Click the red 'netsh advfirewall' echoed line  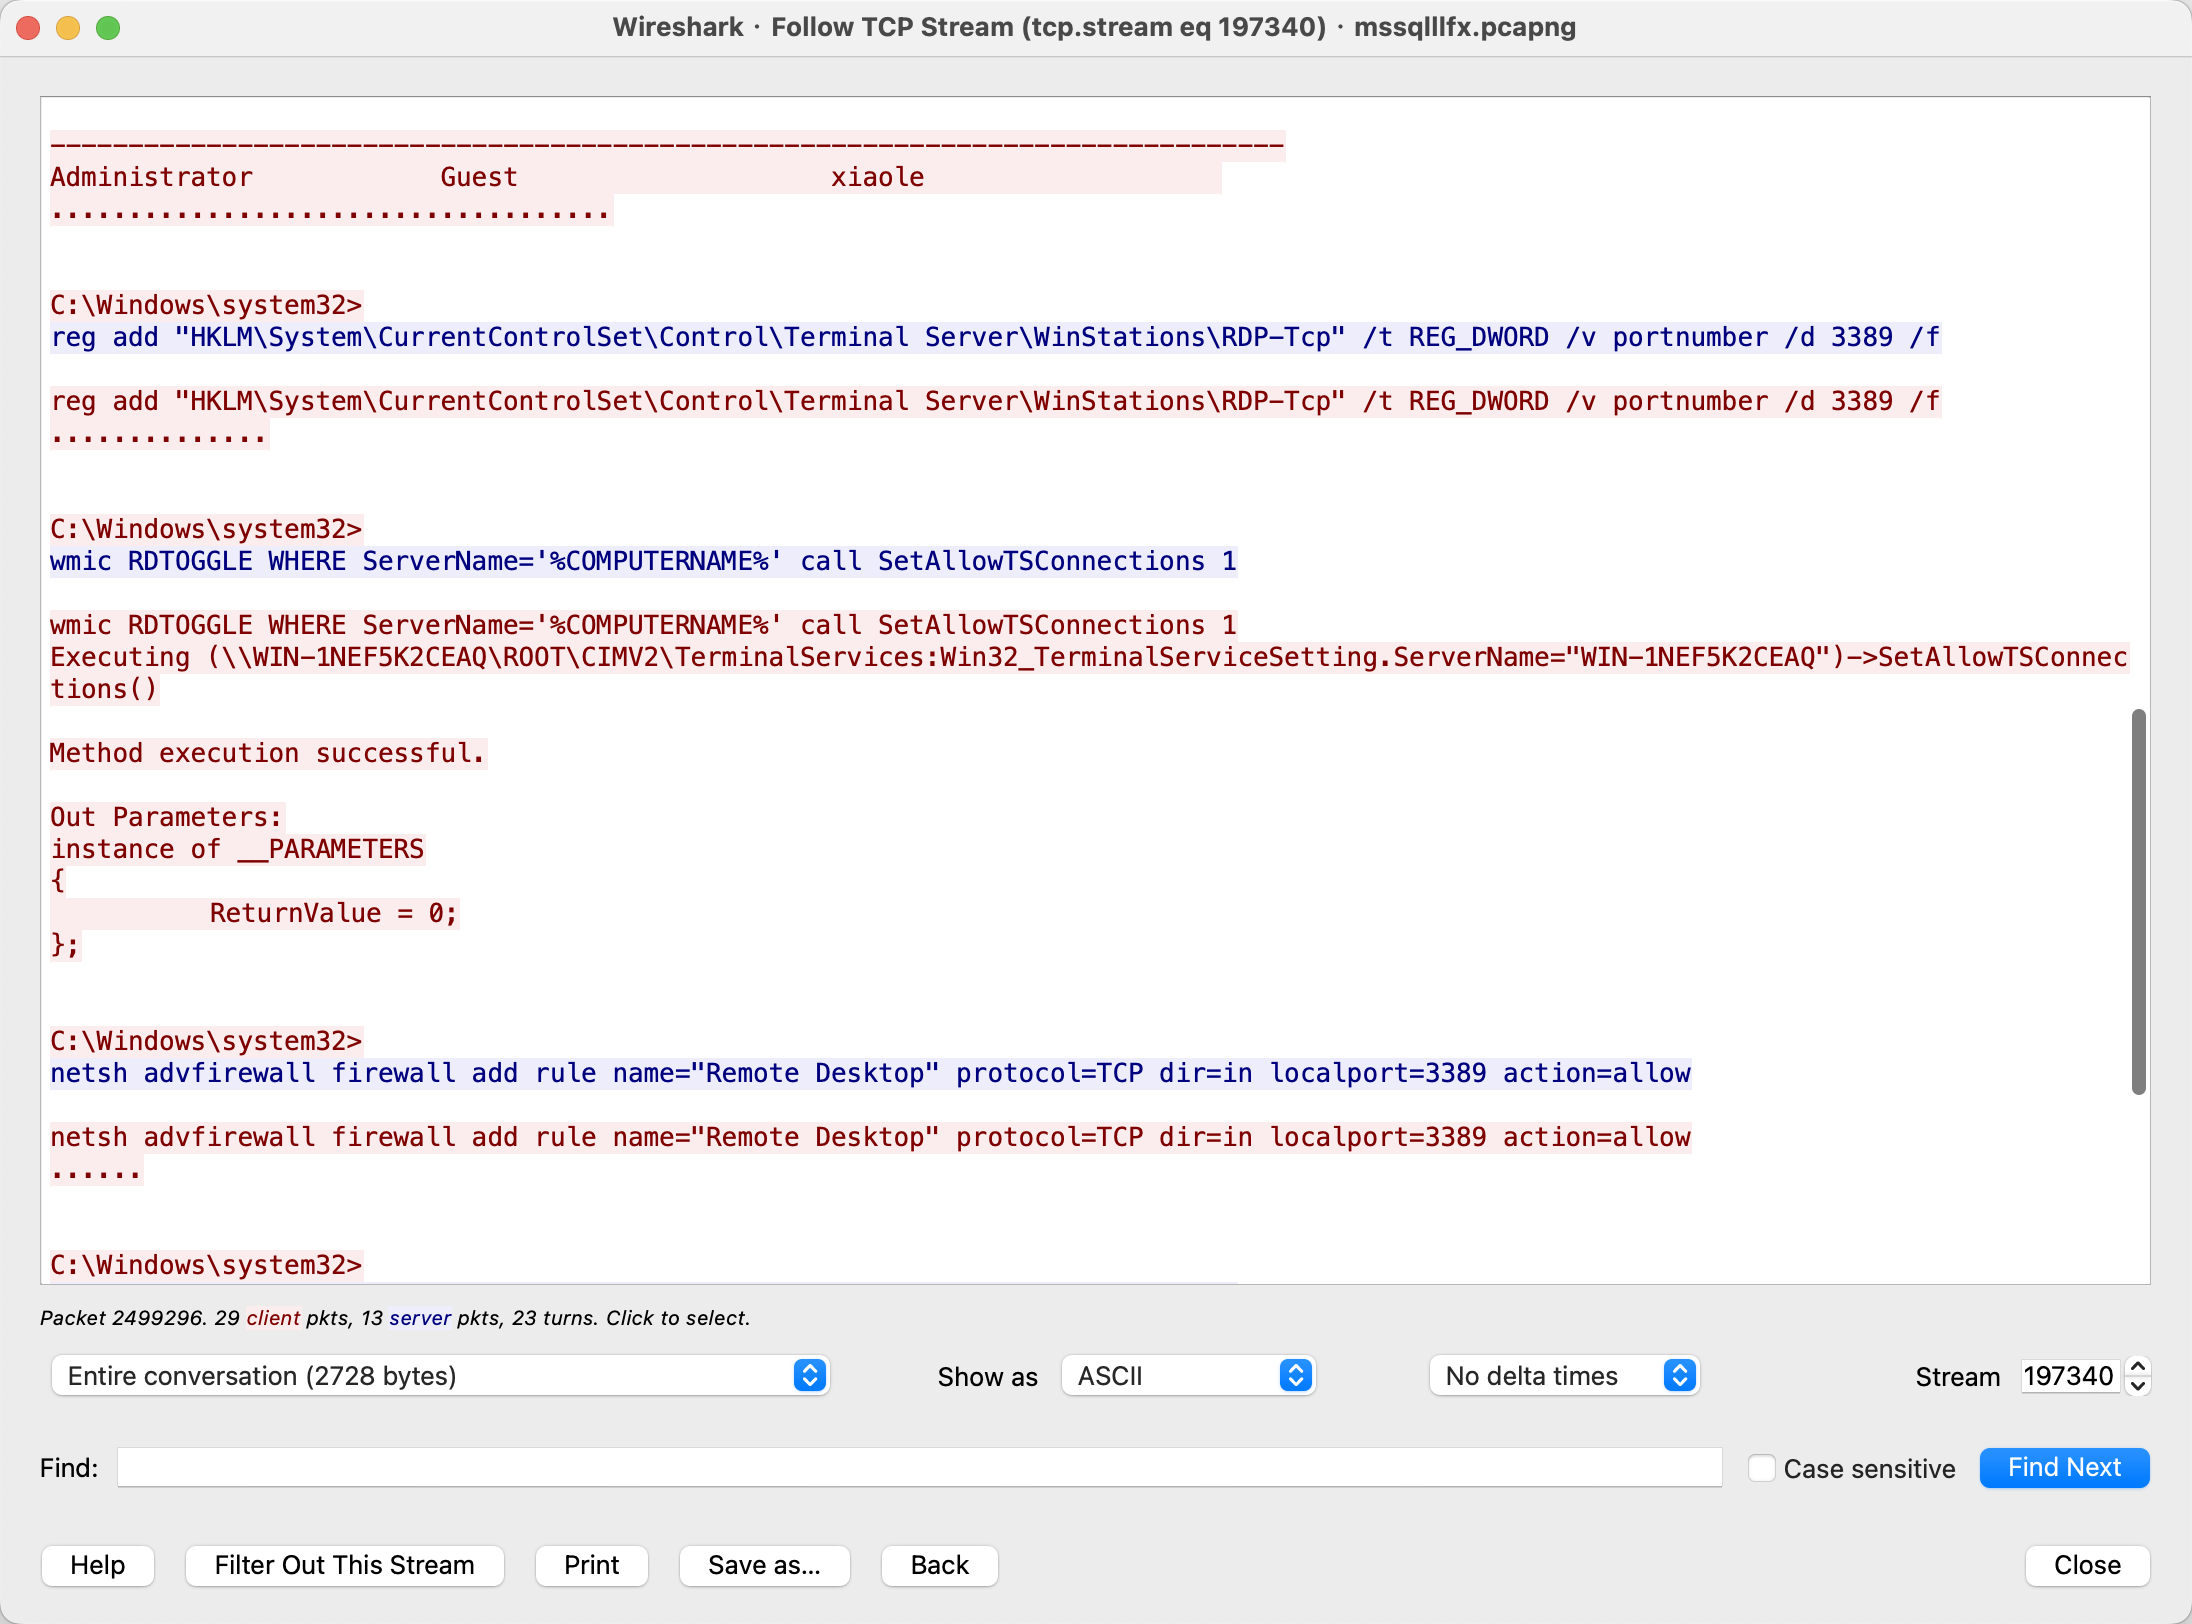tap(870, 1137)
